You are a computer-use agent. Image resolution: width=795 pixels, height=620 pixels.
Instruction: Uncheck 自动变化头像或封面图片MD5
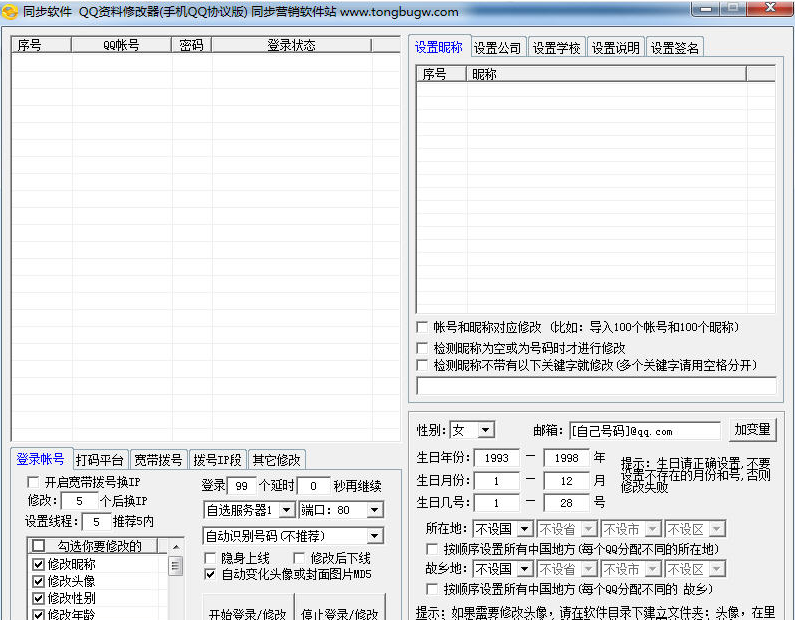(210, 574)
